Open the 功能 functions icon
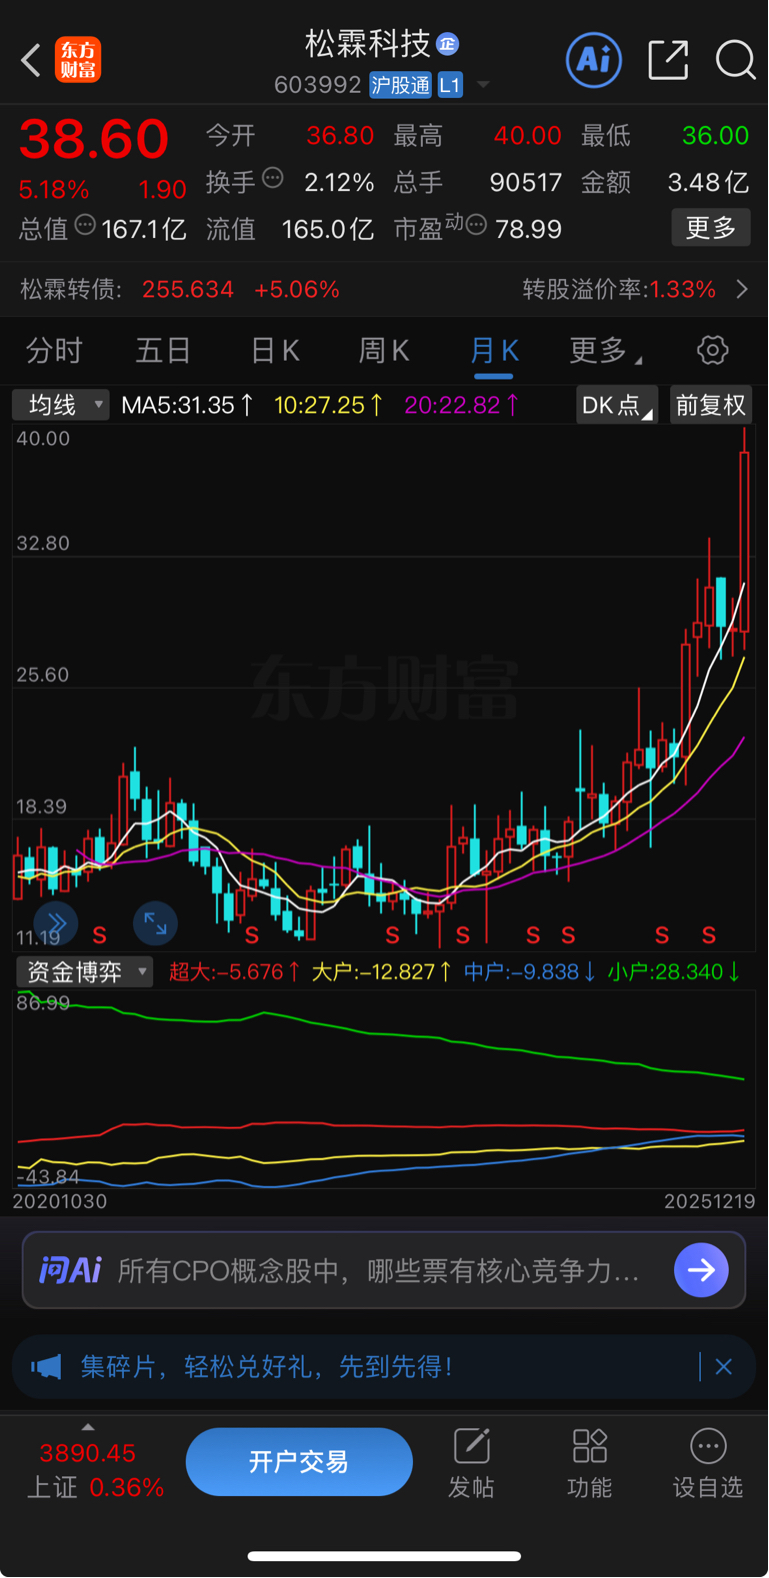 (x=590, y=1464)
